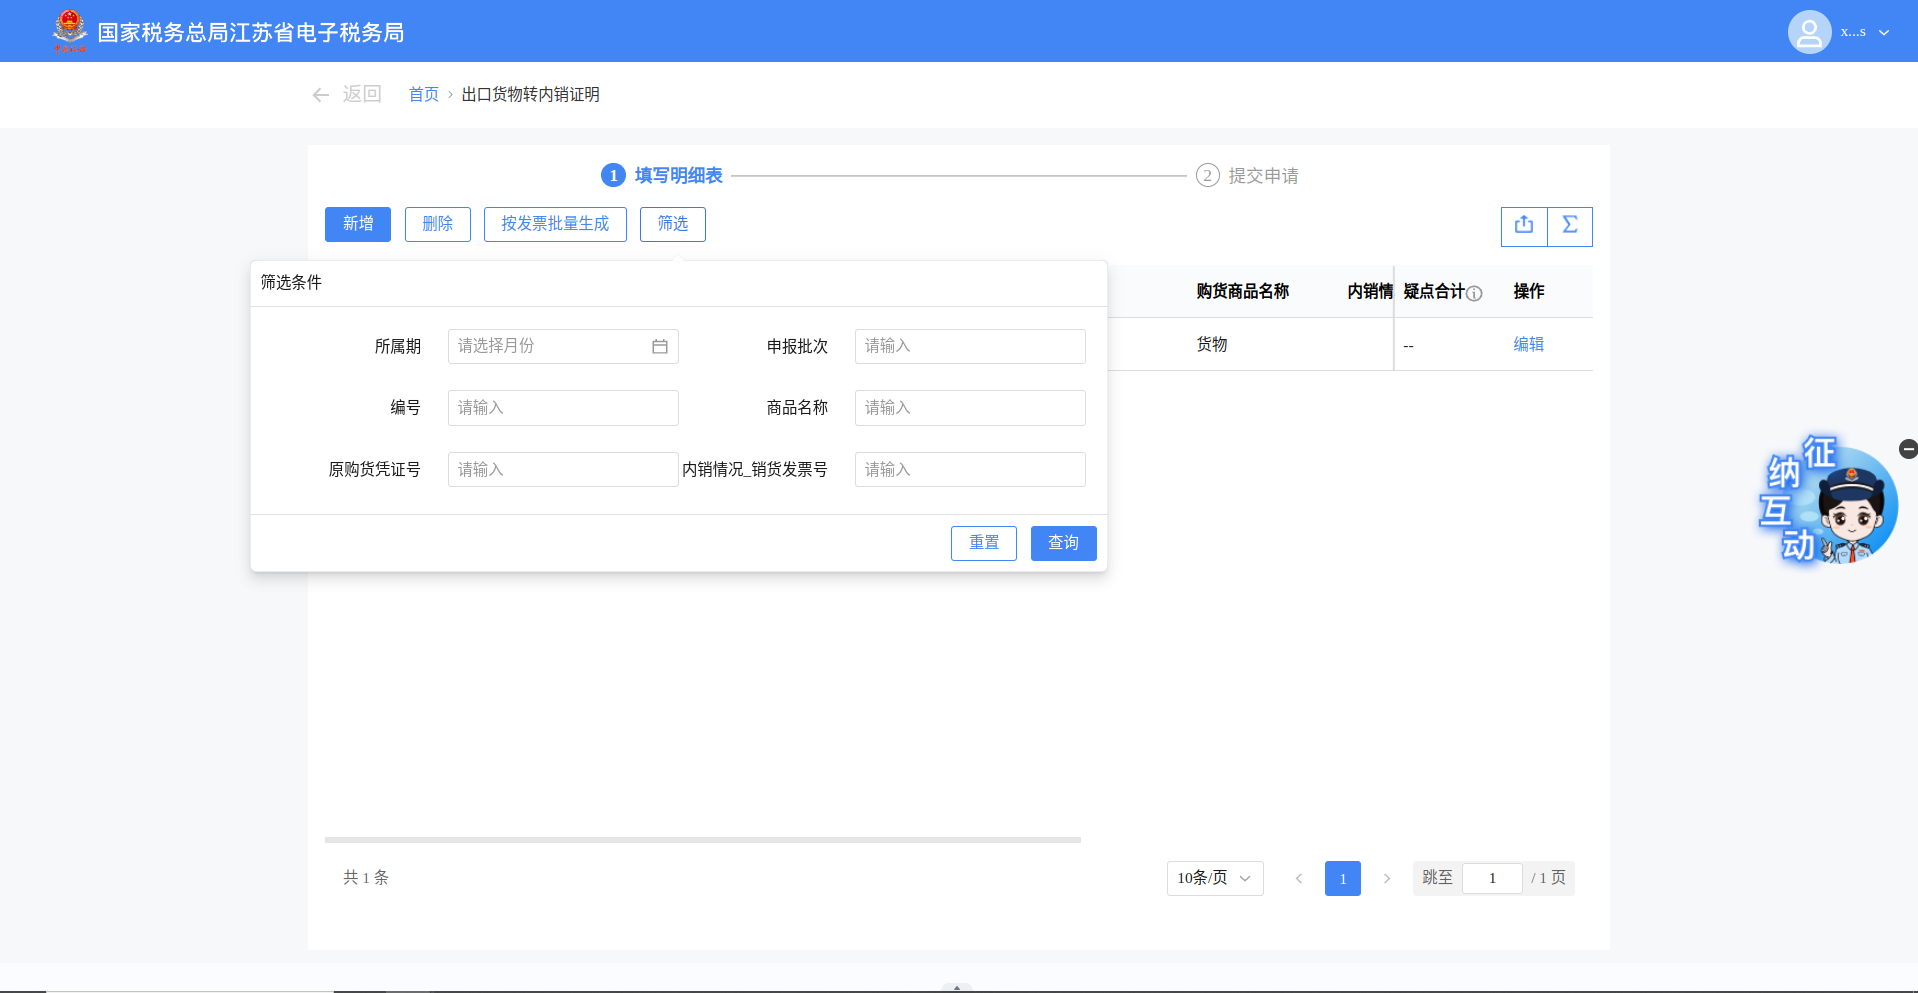Screen dimensions: 1918x993
Task: Click the sigma summary icon button
Action: [x=1570, y=226]
